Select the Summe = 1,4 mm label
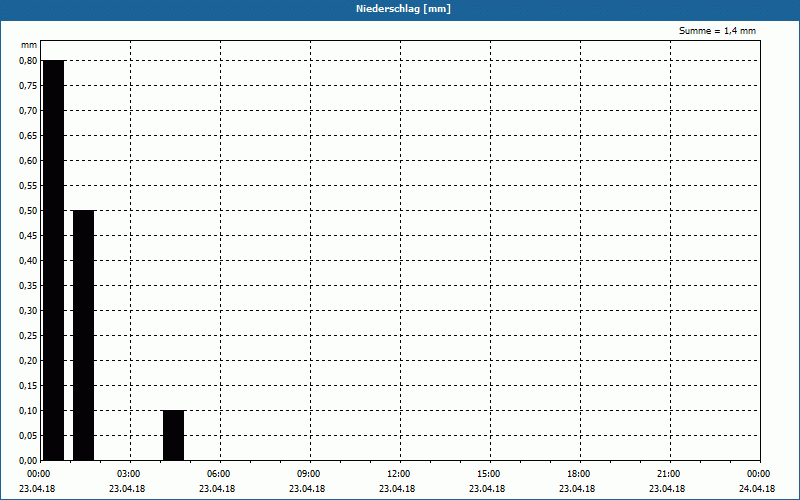Viewport: 800px width, 500px height. [717, 31]
